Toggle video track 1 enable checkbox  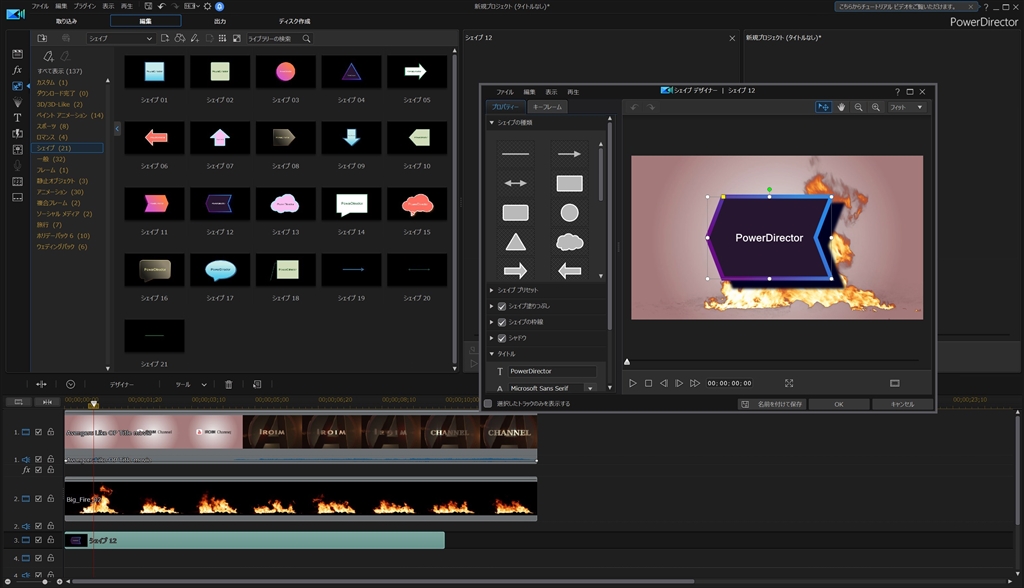pyautogui.click(x=39, y=433)
